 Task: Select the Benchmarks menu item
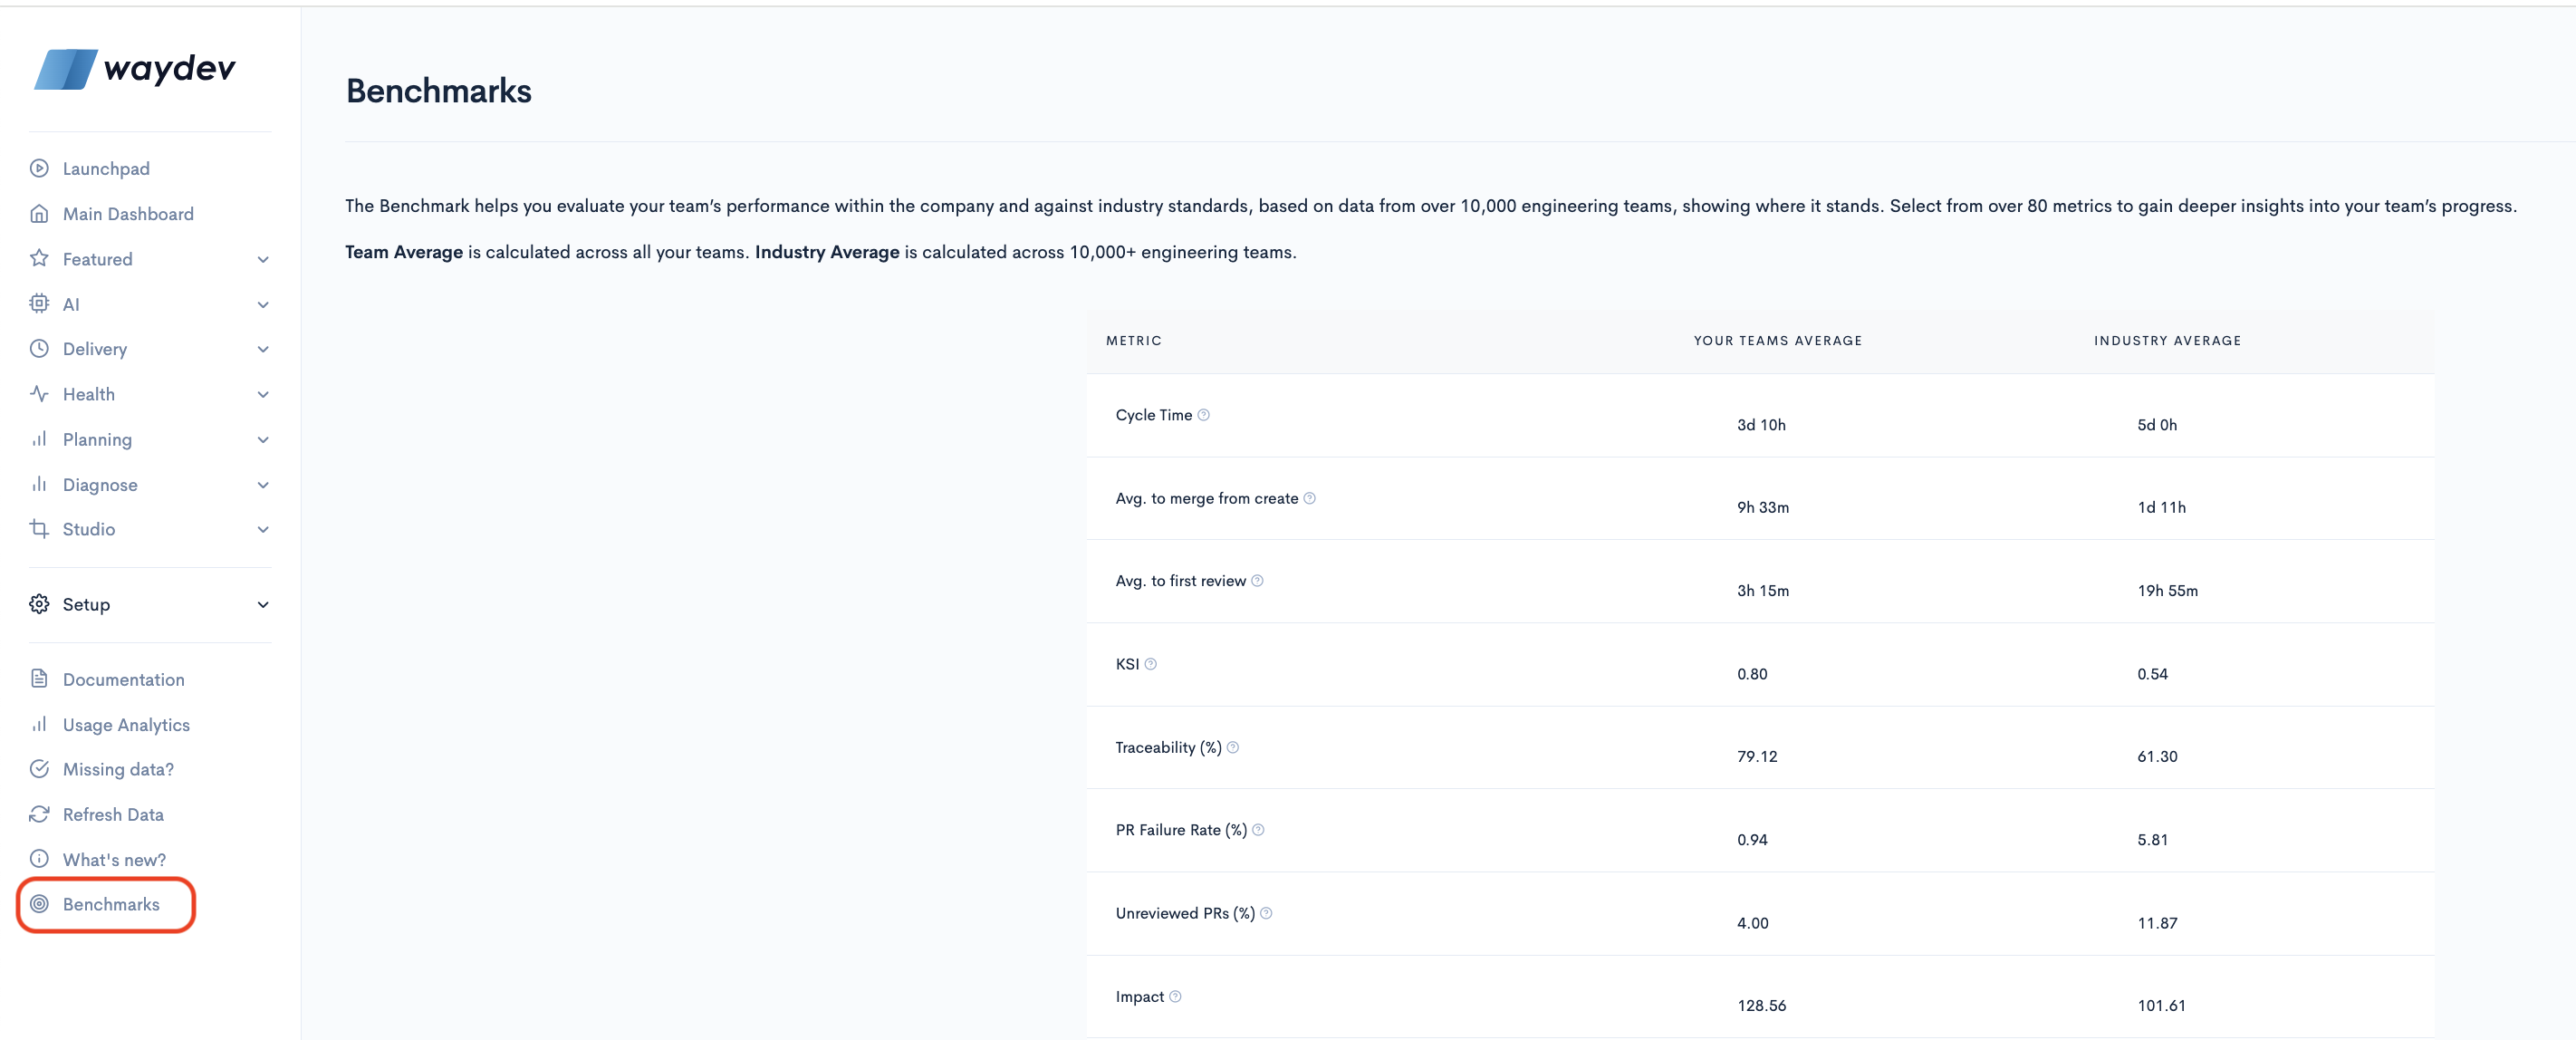[110, 904]
